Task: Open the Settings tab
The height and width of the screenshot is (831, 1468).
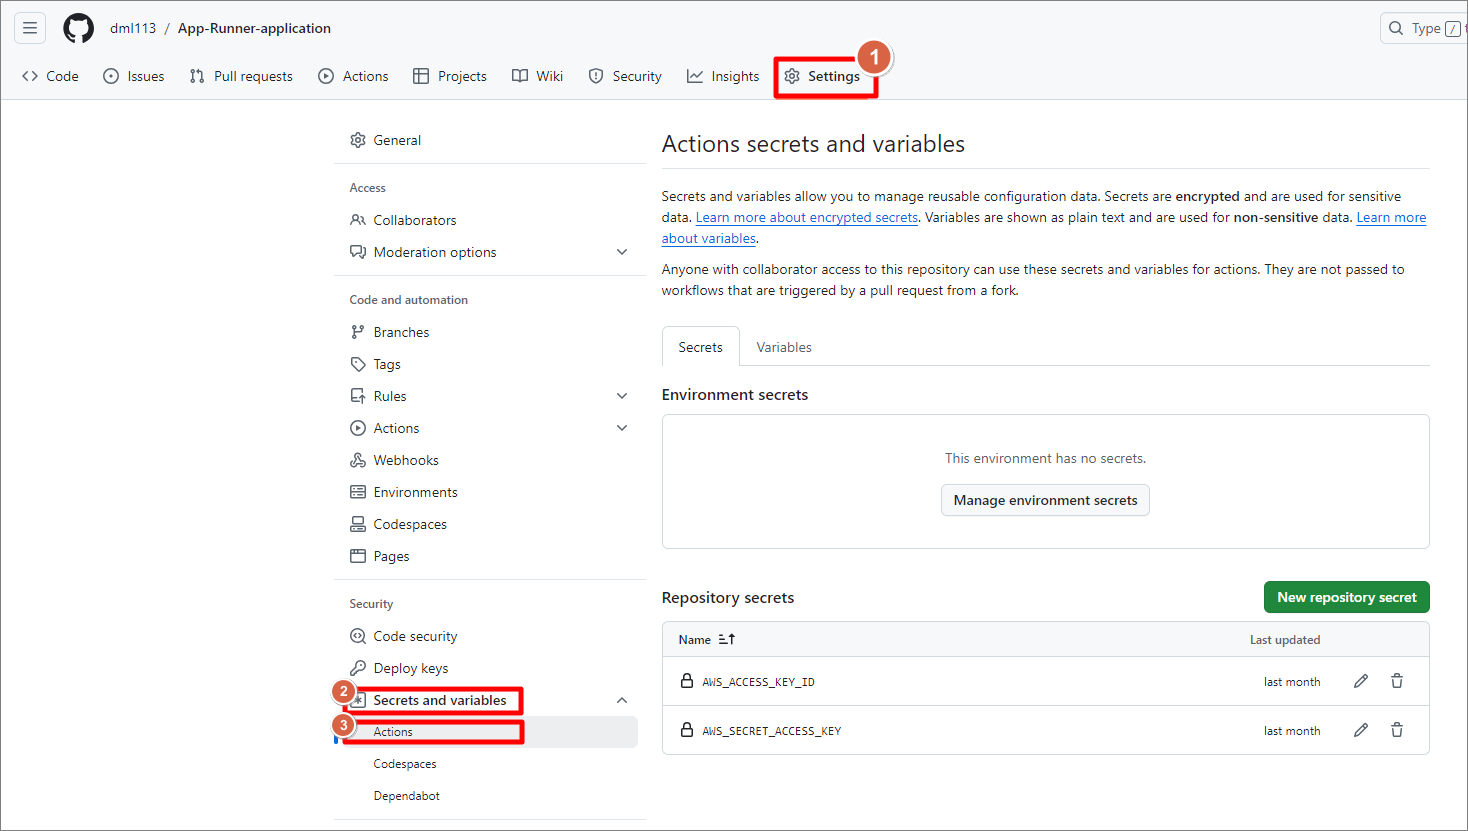Action: click(822, 76)
